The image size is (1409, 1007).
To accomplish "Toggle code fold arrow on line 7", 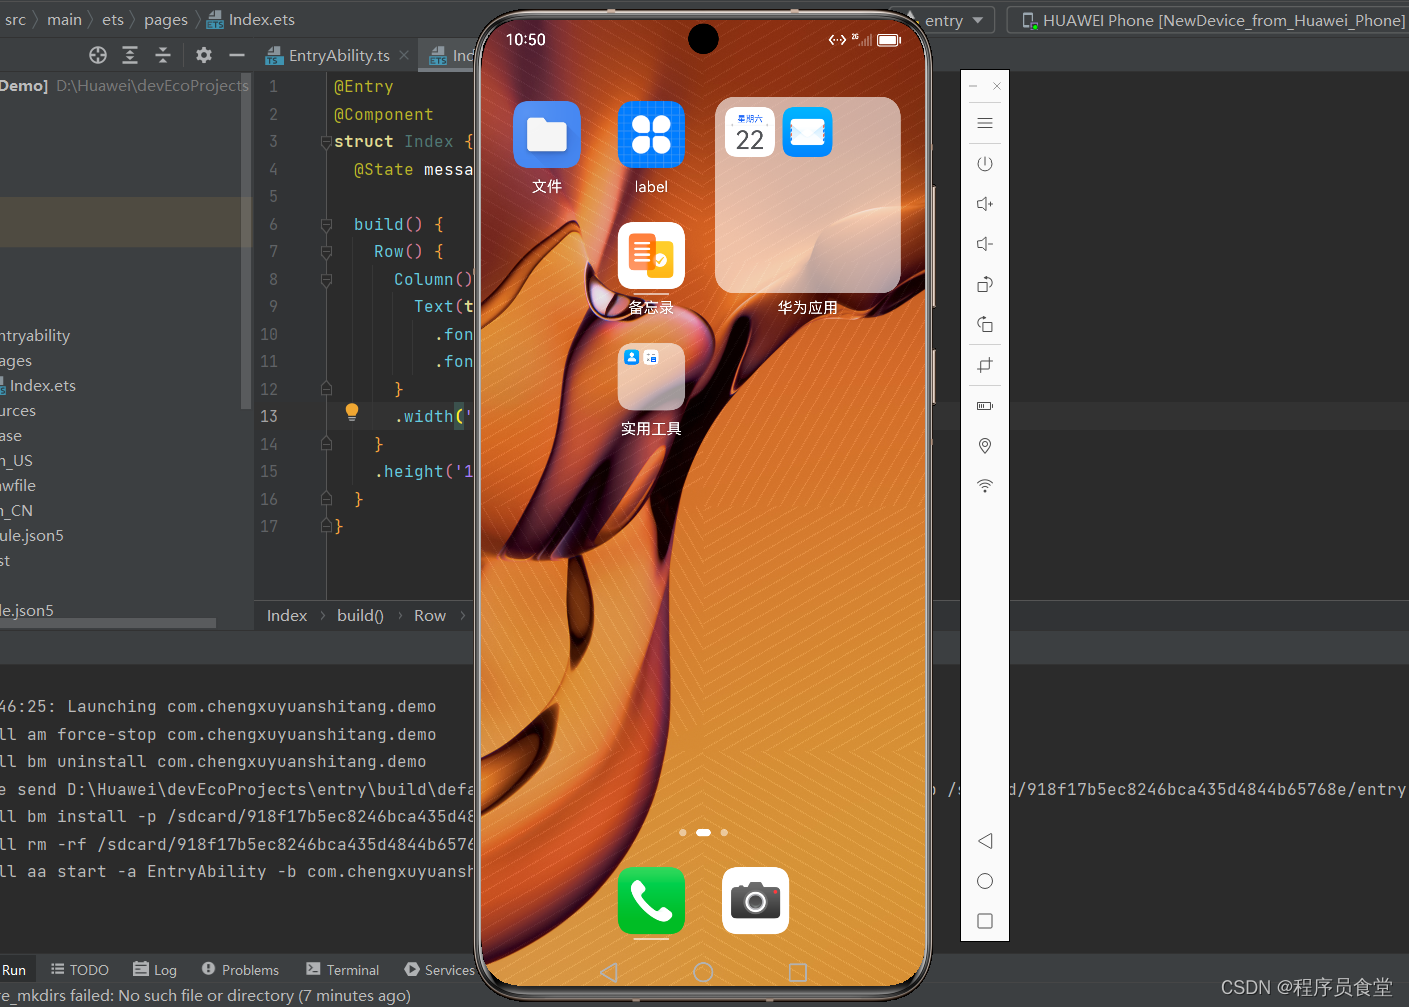I will tap(326, 251).
